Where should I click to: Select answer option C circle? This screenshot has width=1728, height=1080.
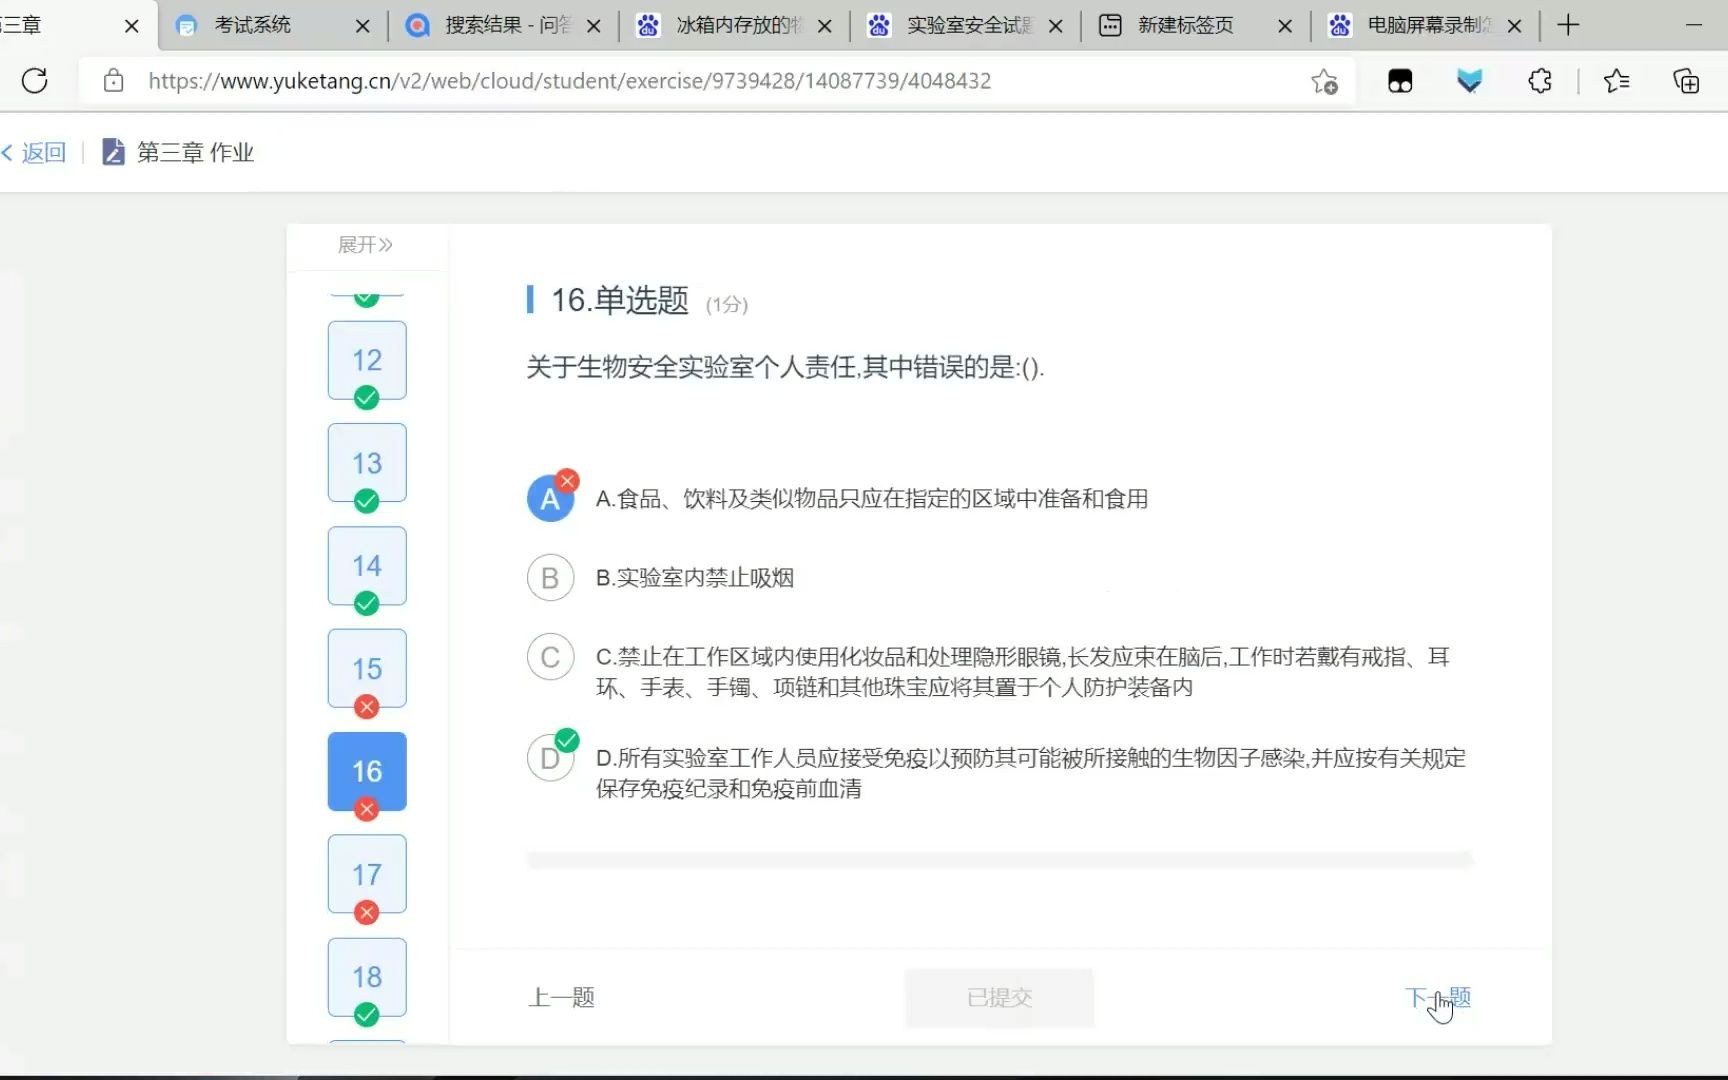(550, 657)
